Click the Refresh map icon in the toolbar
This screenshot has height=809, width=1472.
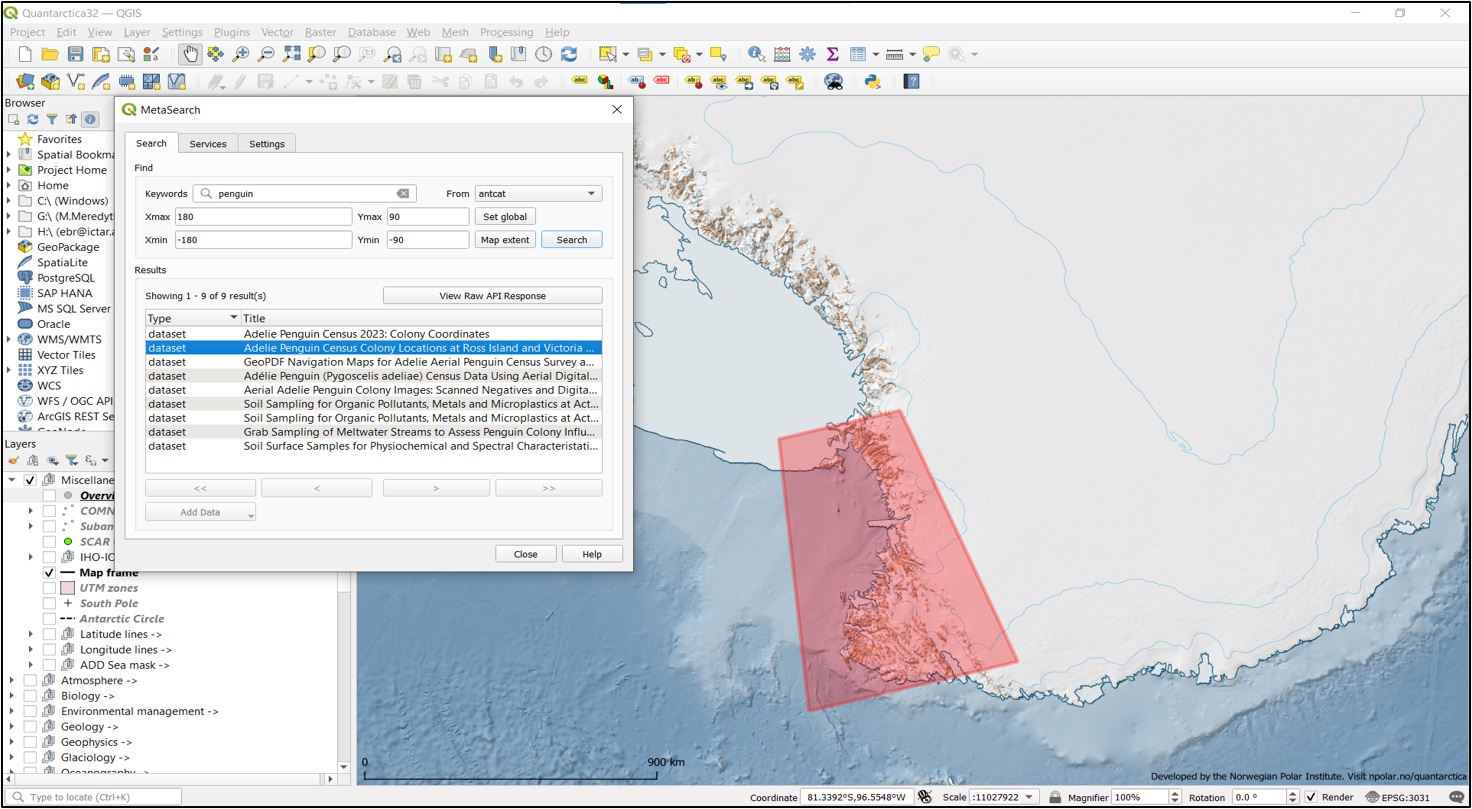coord(569,54)
